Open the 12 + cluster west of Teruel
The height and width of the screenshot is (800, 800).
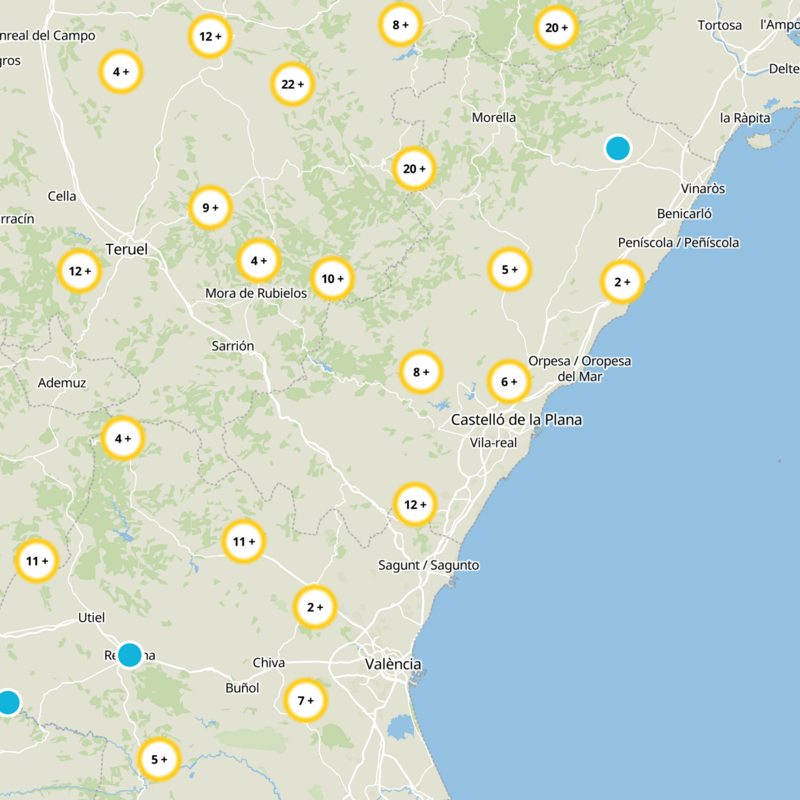(79, 271)
